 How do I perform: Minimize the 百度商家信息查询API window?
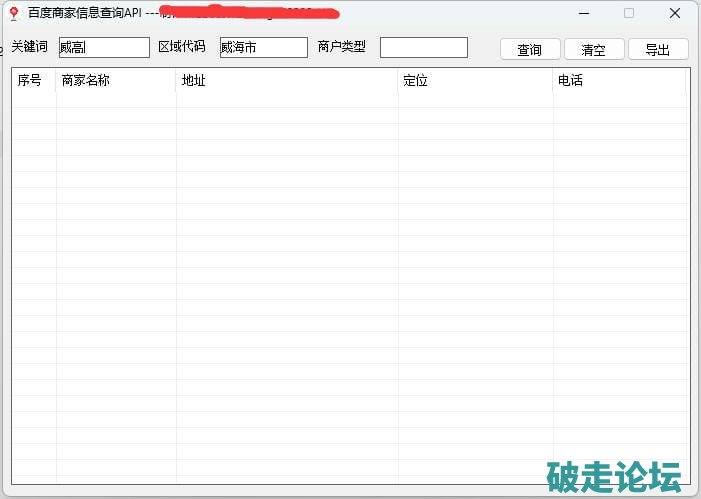pyautogui.click(x=583, y=13)
